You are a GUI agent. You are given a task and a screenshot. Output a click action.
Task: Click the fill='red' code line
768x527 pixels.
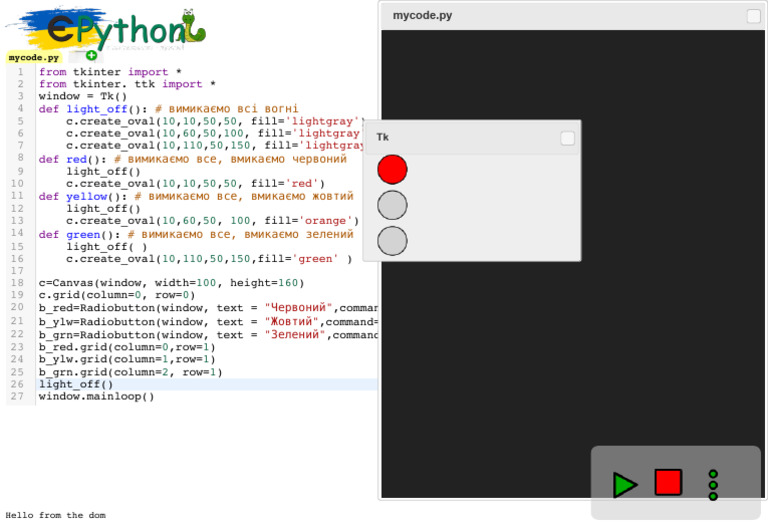click(195, 184)
